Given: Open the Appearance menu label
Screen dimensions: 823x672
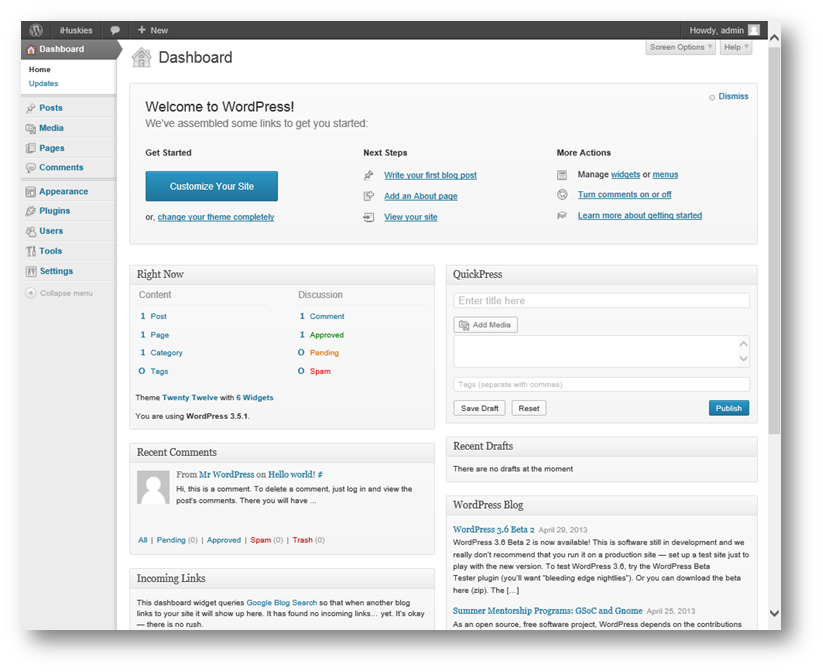Looking at the screenshot, I should coord(64,192).
